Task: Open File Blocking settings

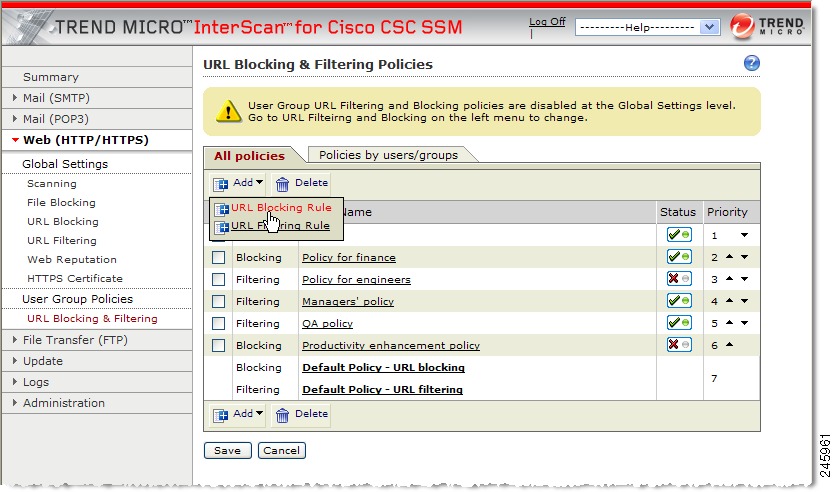Action: (61, 203)
